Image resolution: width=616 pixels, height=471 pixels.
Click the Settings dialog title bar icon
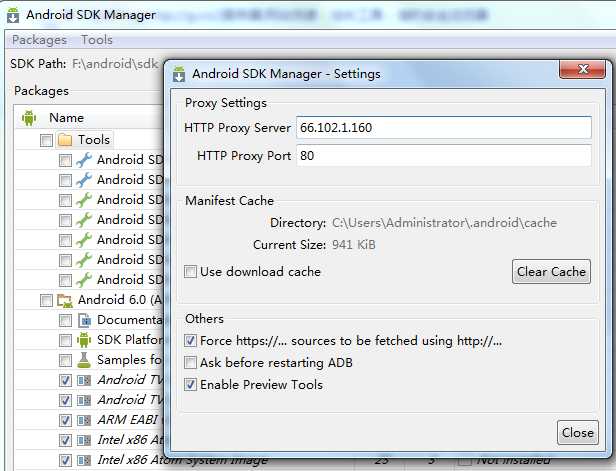click(179, 74)
